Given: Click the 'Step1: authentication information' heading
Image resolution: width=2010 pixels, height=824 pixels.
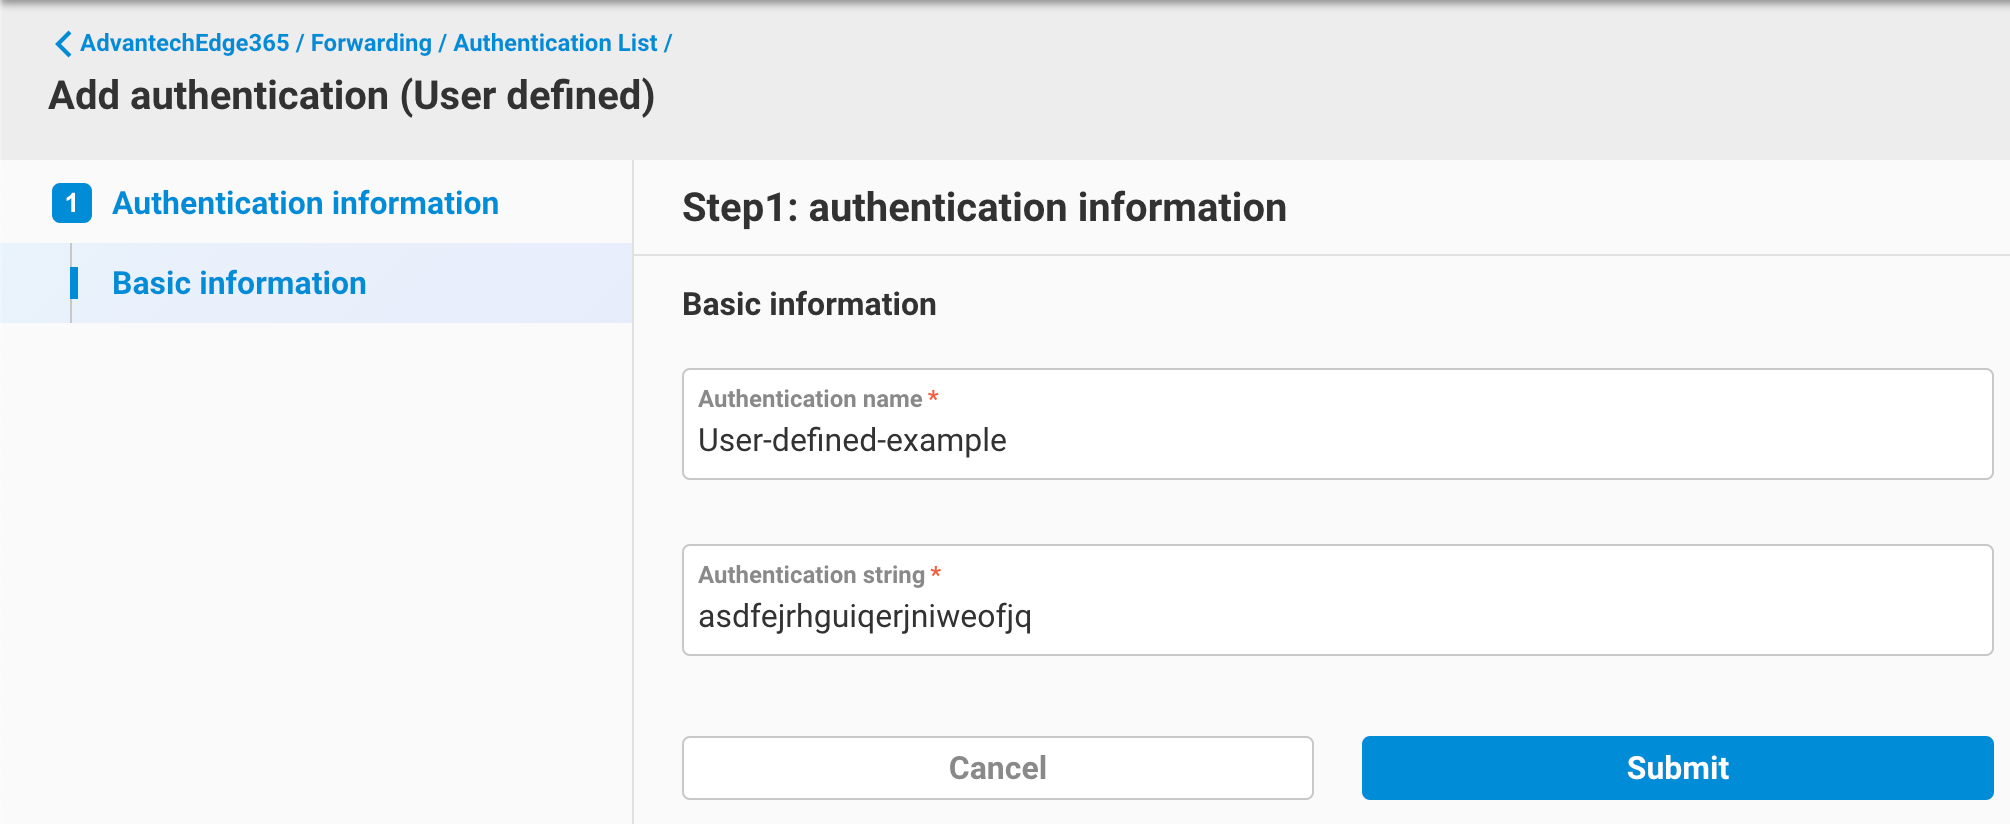Looking at the screenshot, I should pos(984,208).
